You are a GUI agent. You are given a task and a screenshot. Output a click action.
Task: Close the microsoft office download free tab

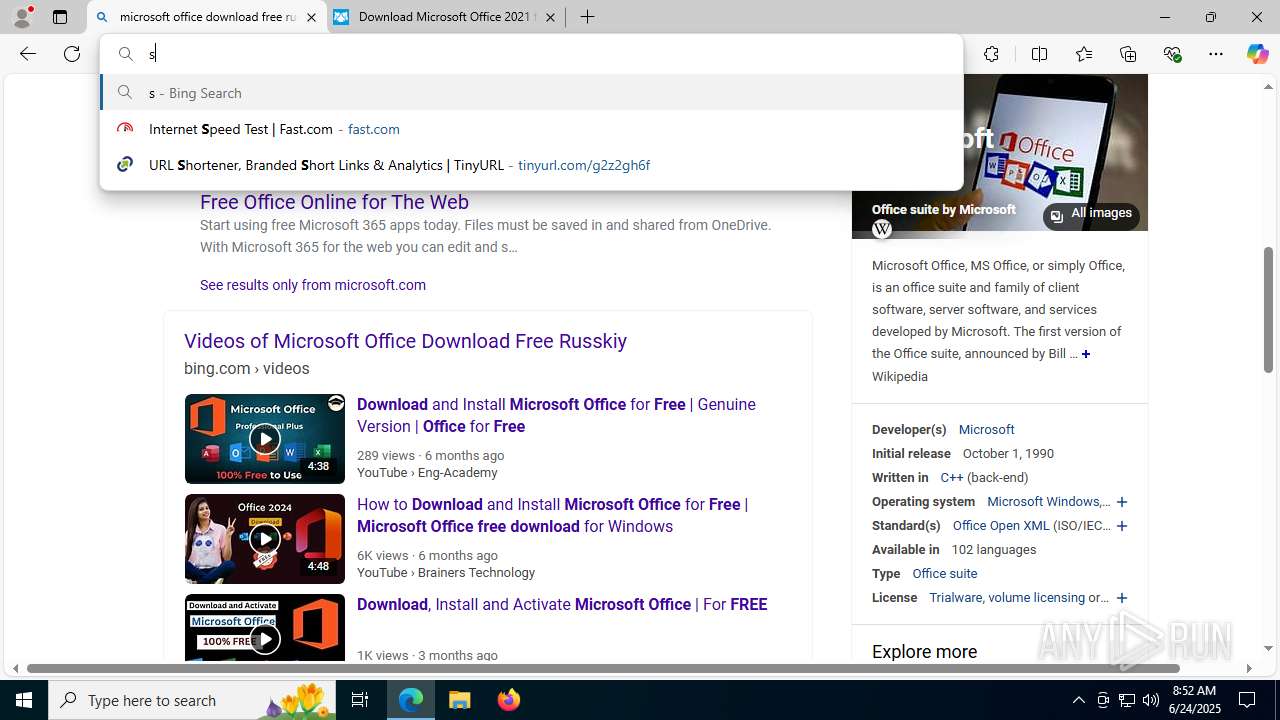point(311,17)
